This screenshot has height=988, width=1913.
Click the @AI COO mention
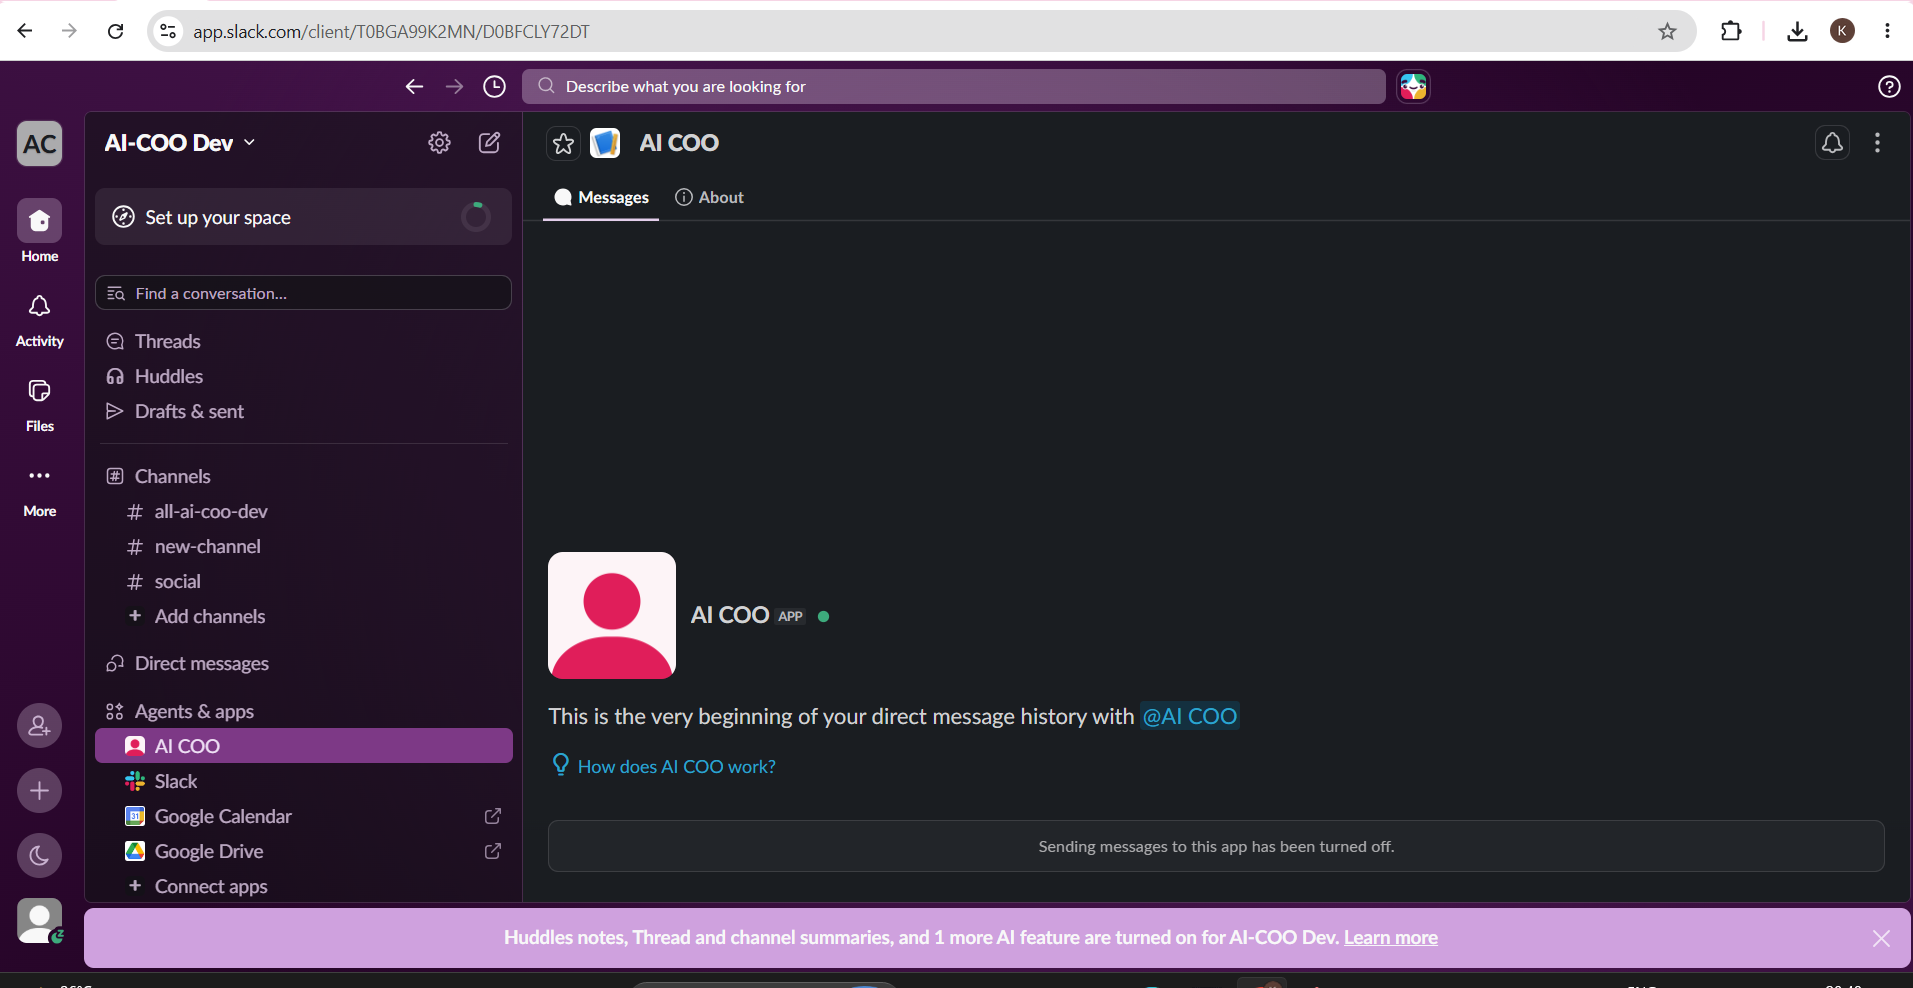pos(1190,716)
